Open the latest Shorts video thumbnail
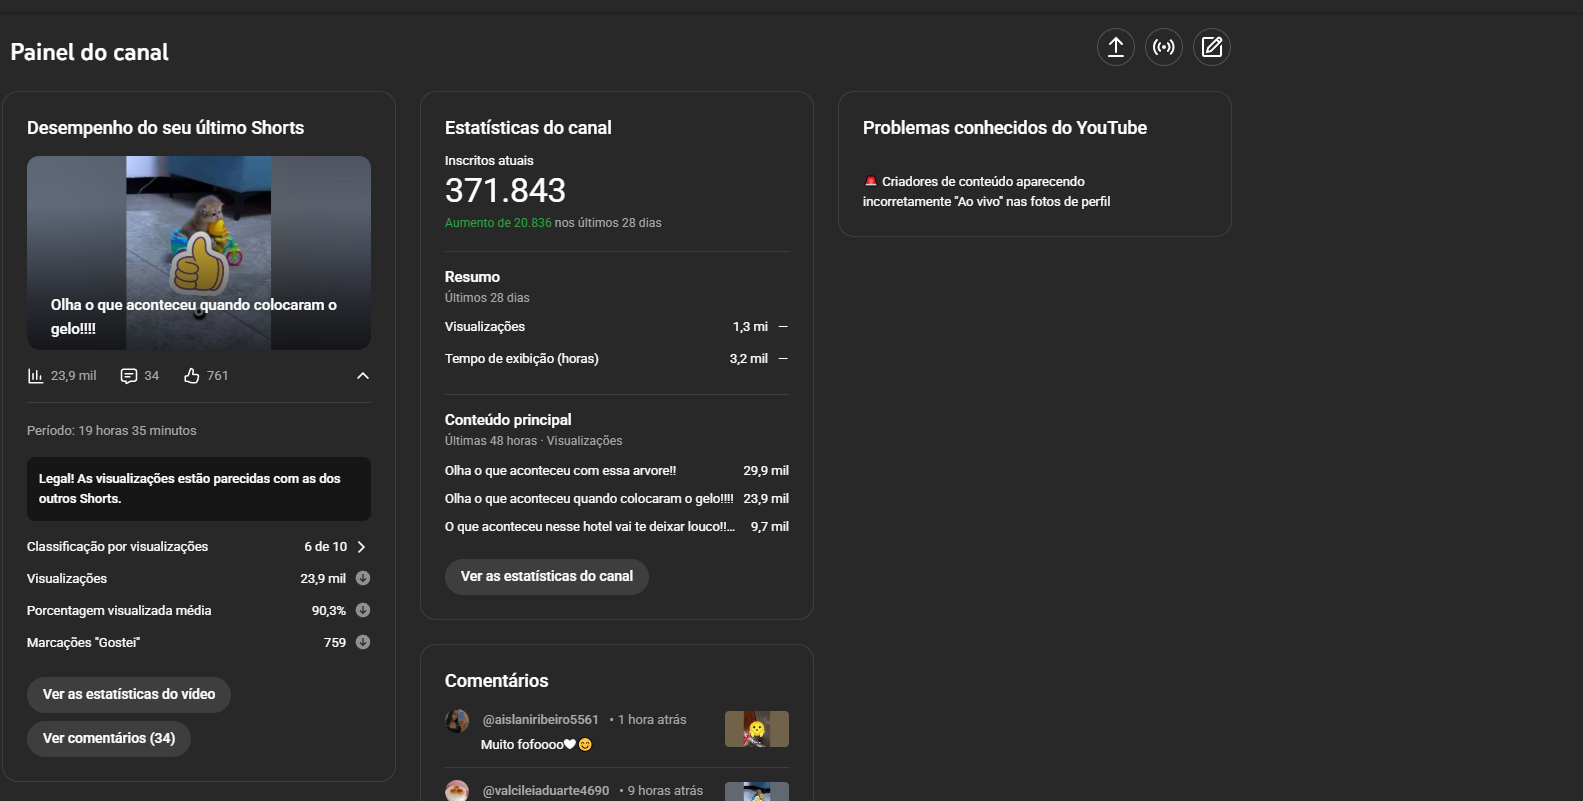 tap(199, 252)
